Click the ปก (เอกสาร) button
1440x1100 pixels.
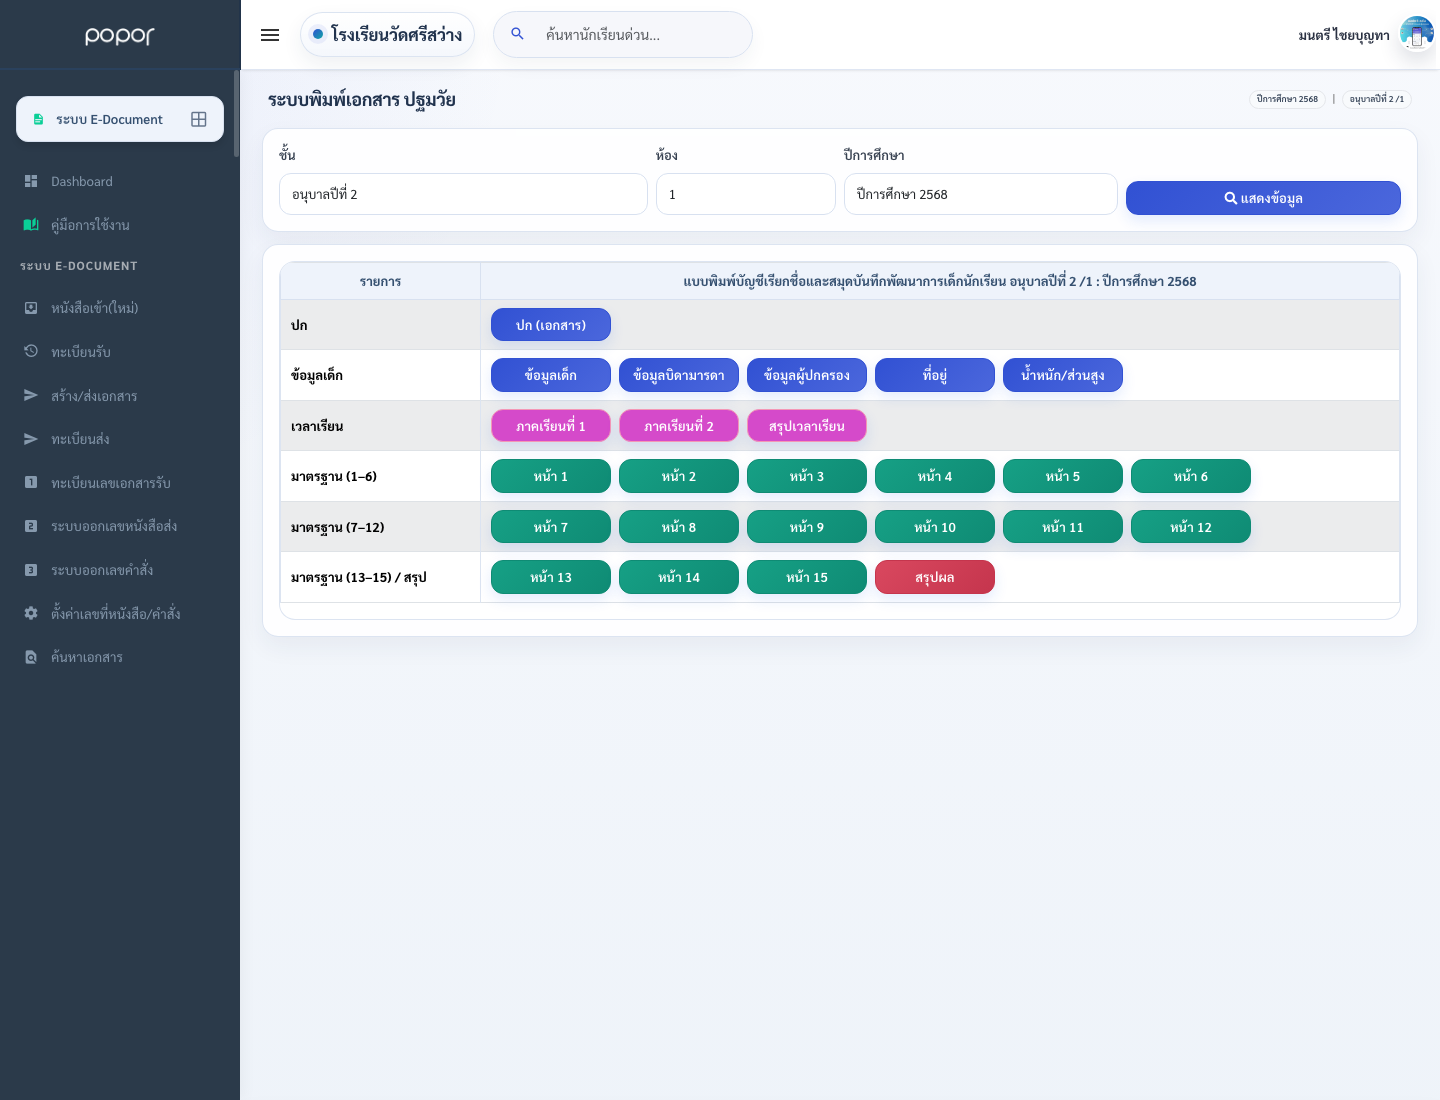point(551,325)
